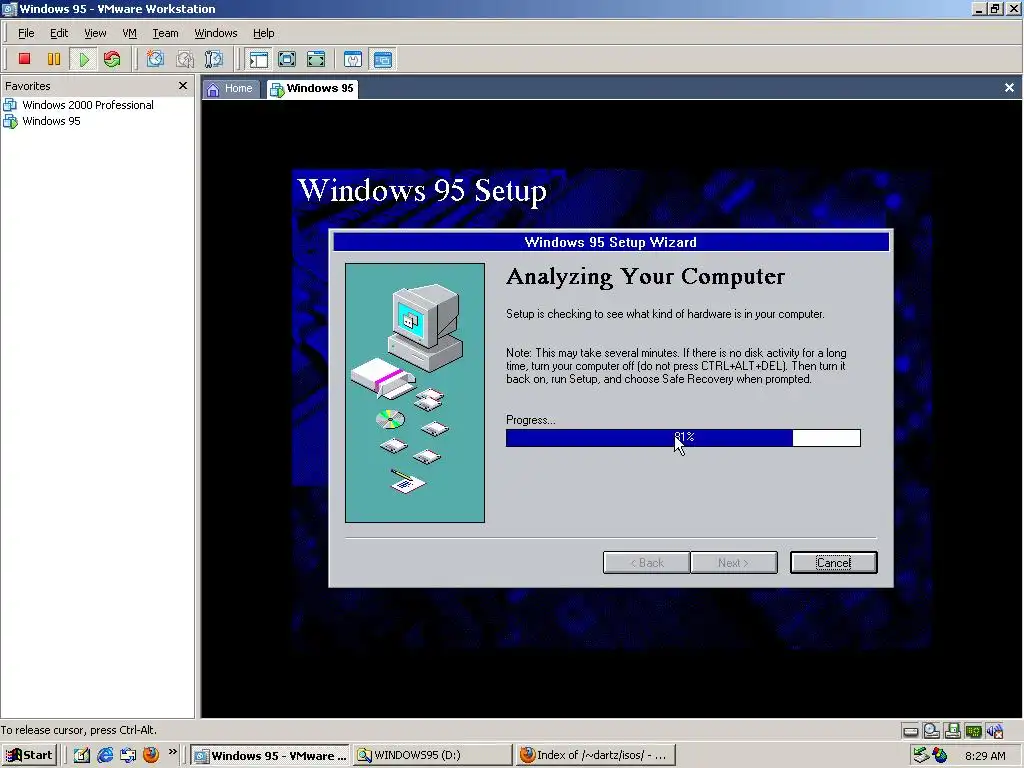Image resolution: width=1024 pixels, height=768 pixels.
Task: Suspend the VM with the yellow pause icon
Action: [x=54, y=59]
